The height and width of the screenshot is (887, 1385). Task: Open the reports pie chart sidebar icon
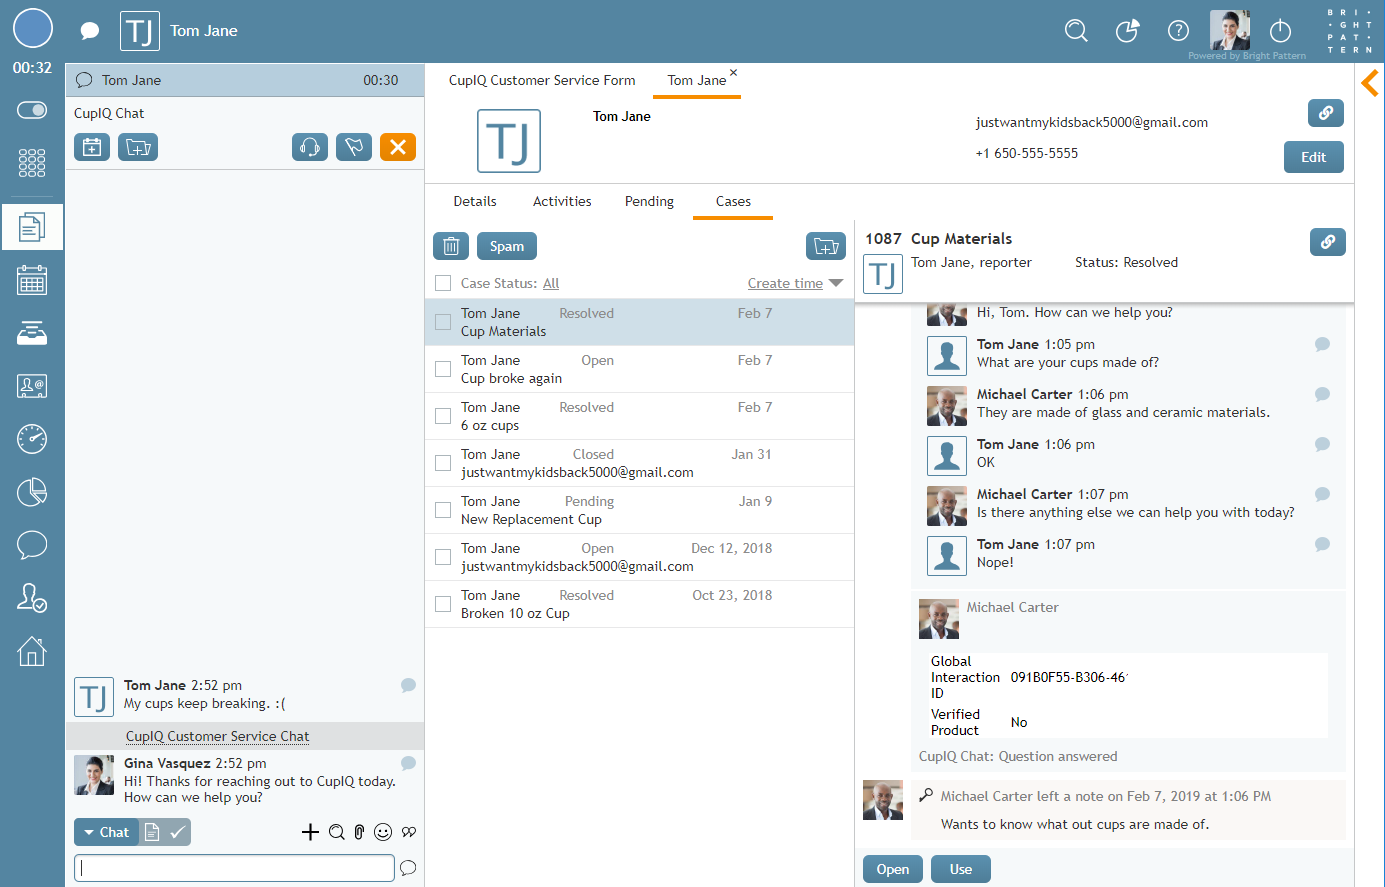tap(32, 492)
